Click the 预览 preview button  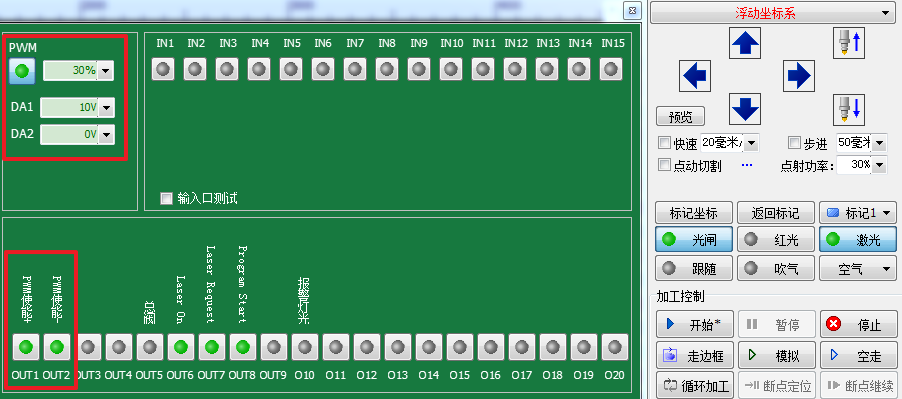click(x=681, y=117)
